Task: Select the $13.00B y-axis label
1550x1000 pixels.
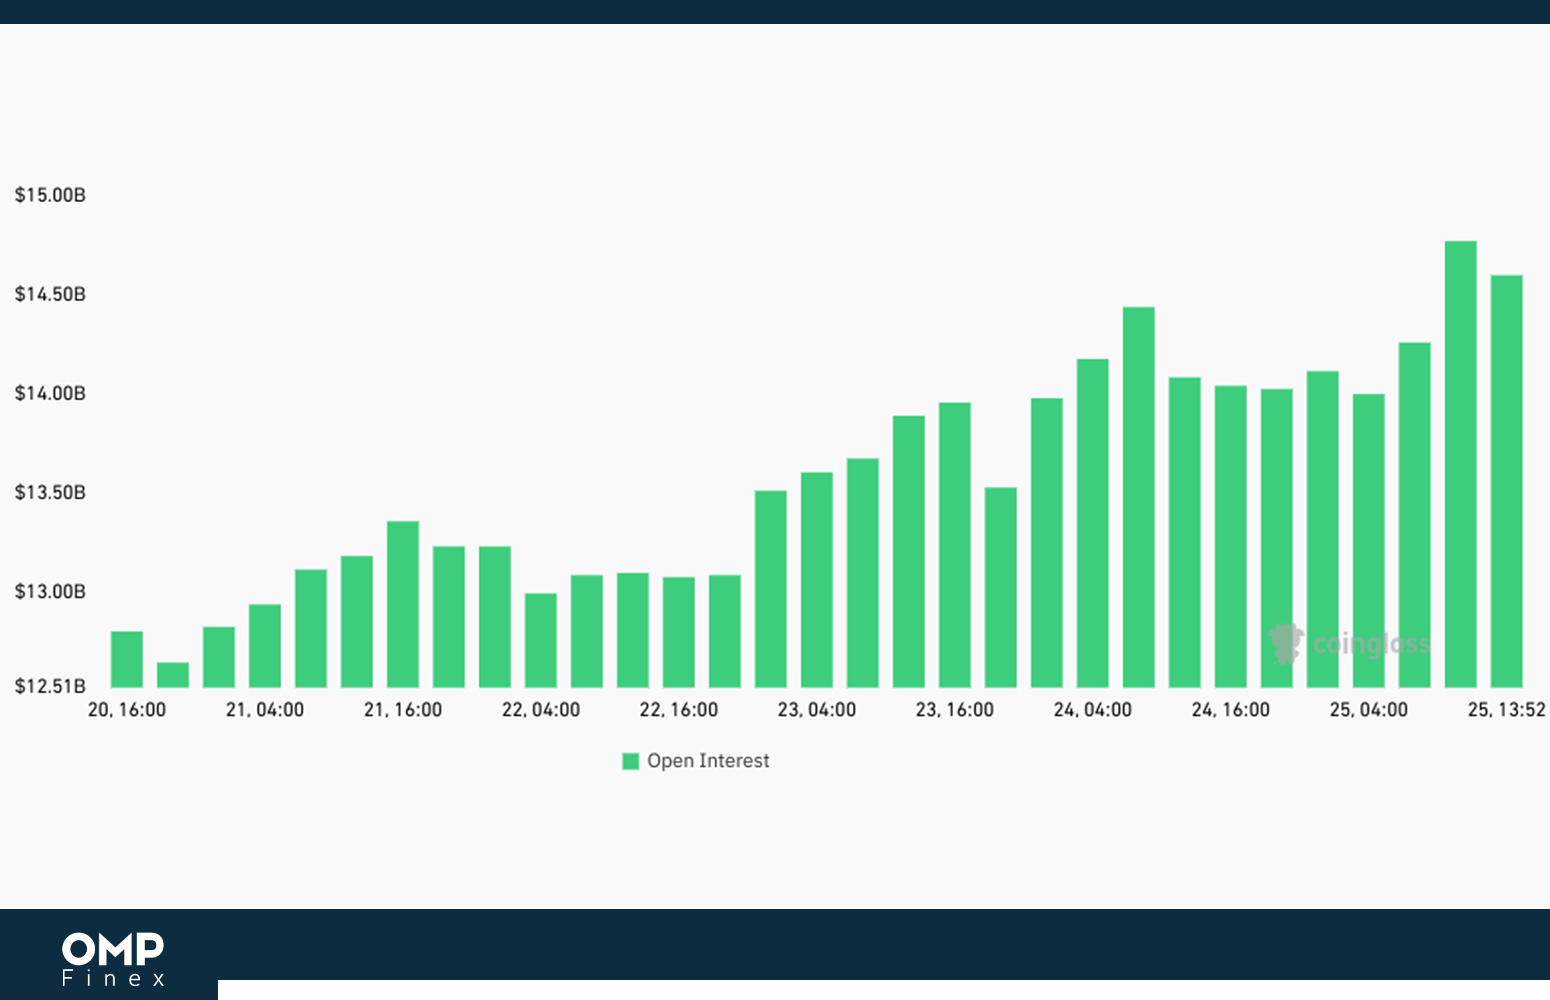Action: pos(50,591)
